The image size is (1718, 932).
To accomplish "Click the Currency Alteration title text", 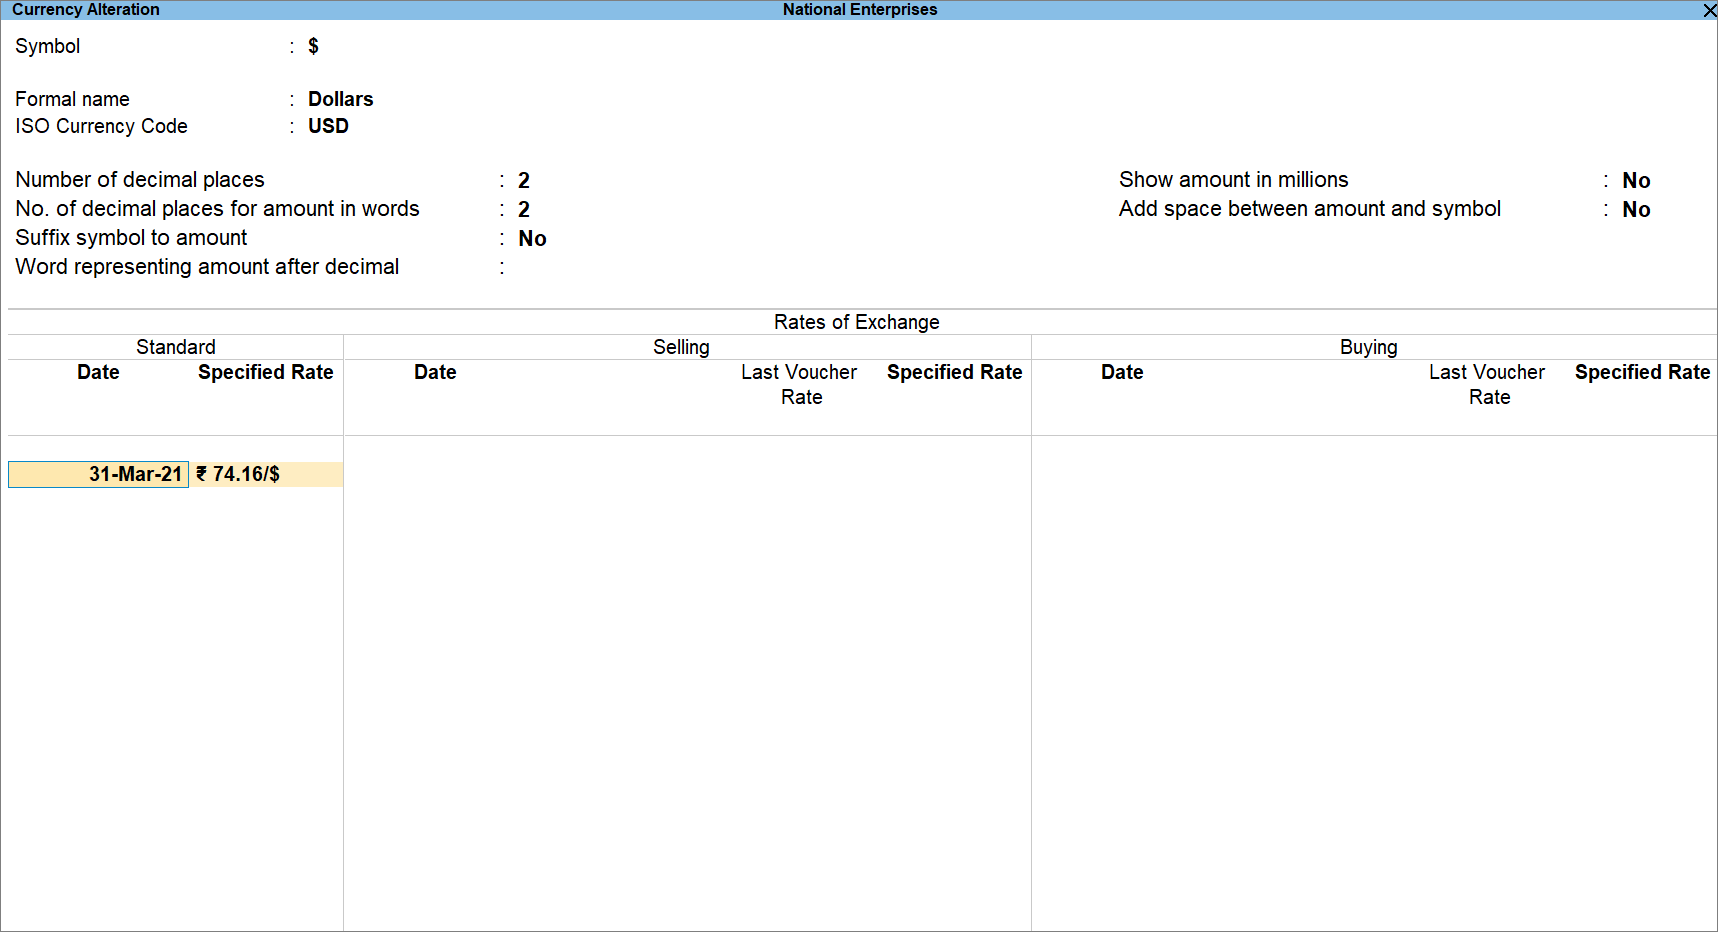I will click(86, 10).
